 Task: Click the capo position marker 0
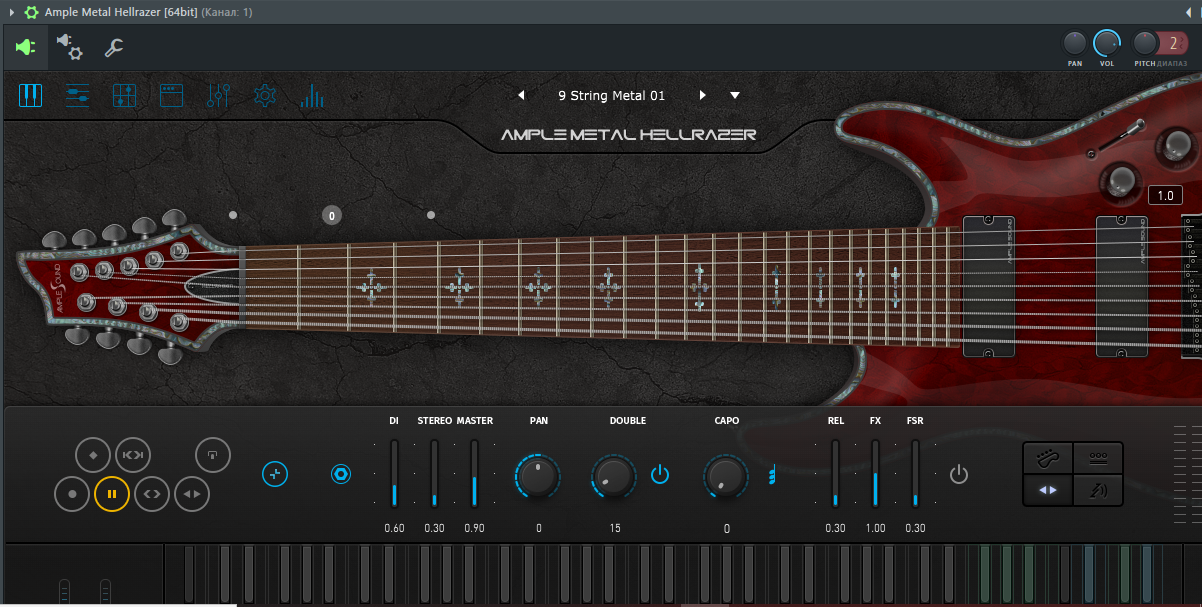pyautogui.click(x=332, y=215)
